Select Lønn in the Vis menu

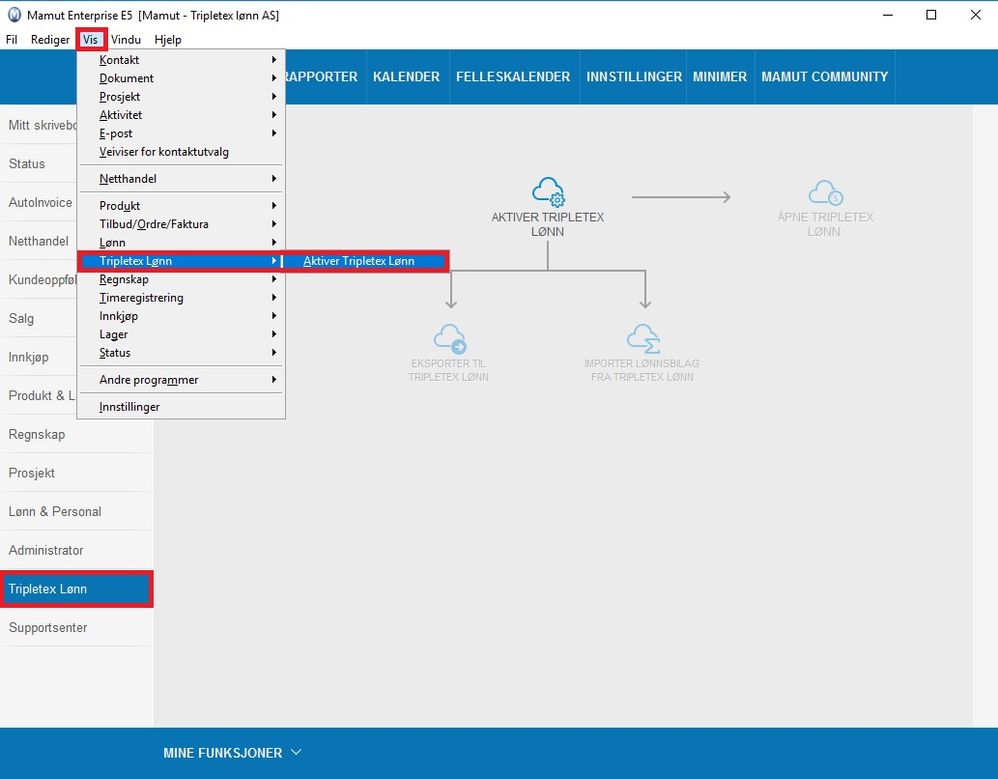181,242
